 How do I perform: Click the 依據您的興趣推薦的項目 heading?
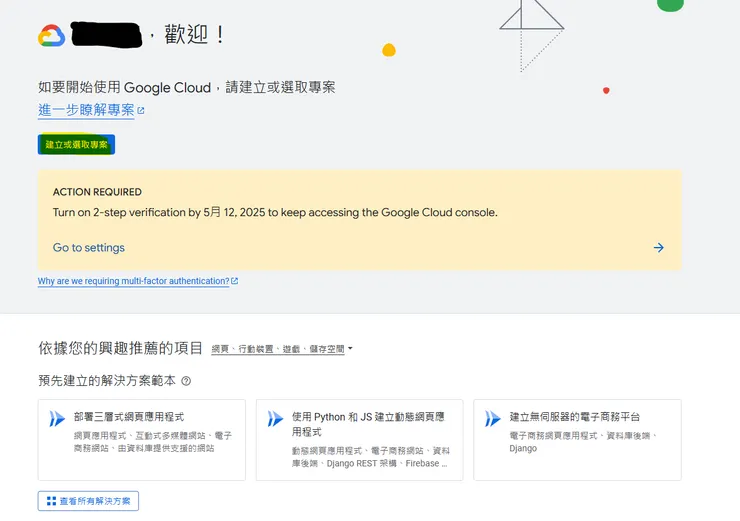120,348
